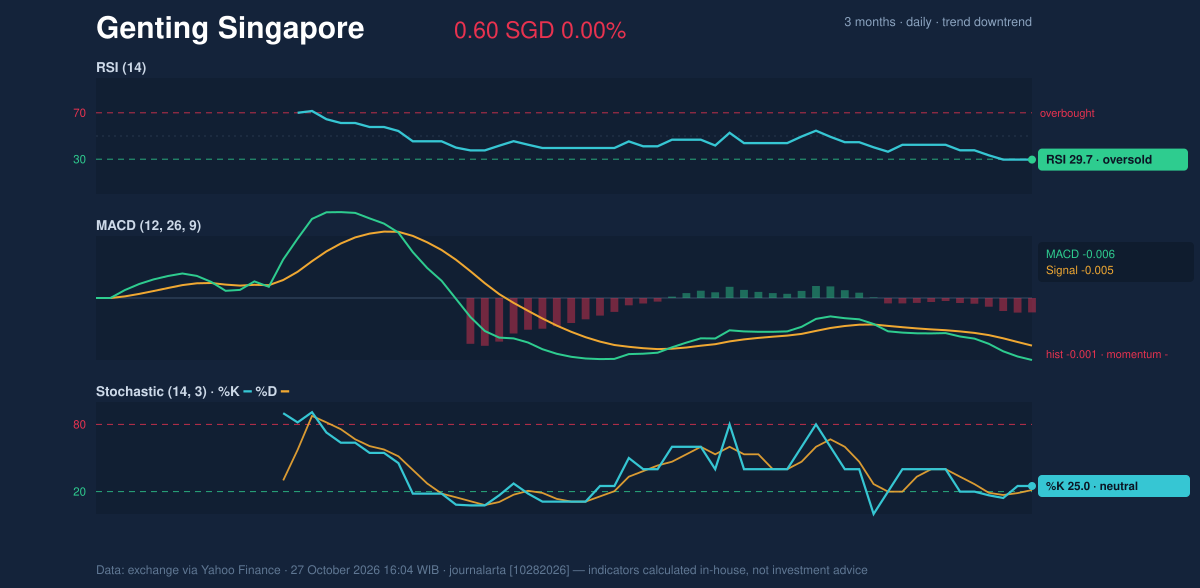
Task: Click the RSI line endpoint dot
Action: coord(1032,159)
